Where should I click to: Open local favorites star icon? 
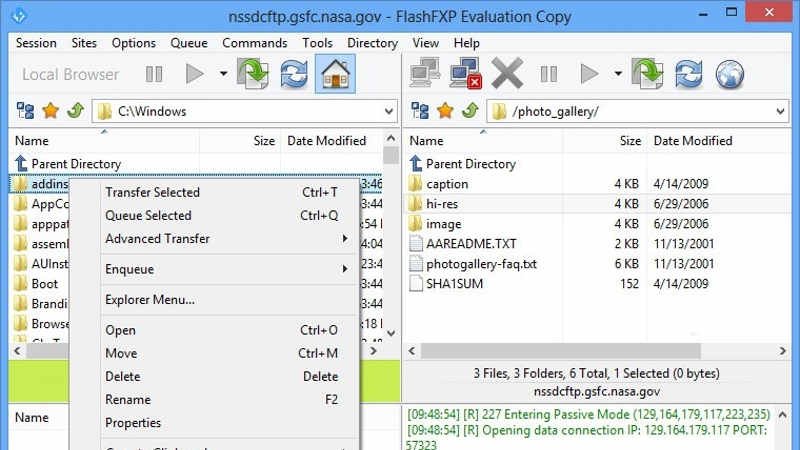51,111
